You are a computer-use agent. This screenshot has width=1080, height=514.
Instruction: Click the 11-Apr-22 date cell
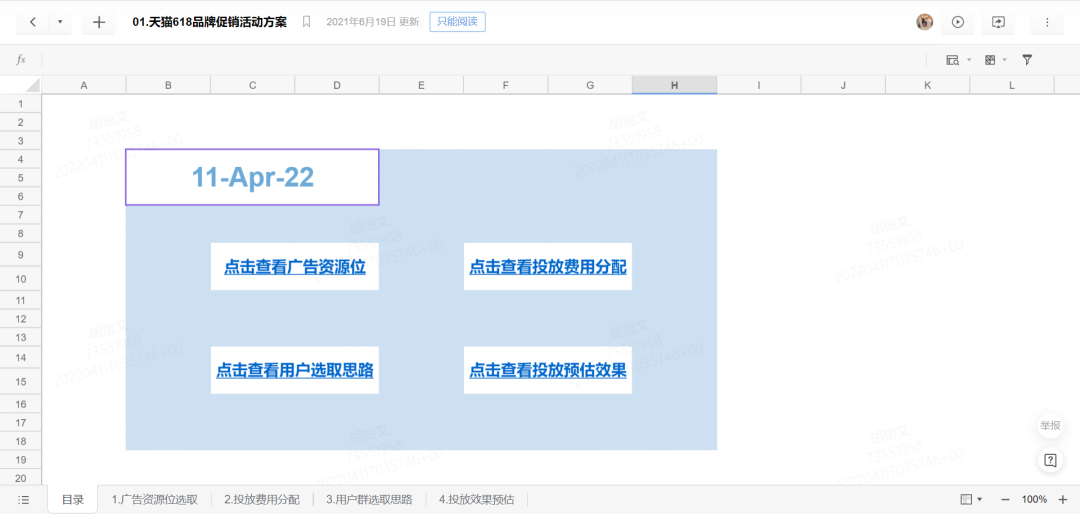(x=252, y=177)
